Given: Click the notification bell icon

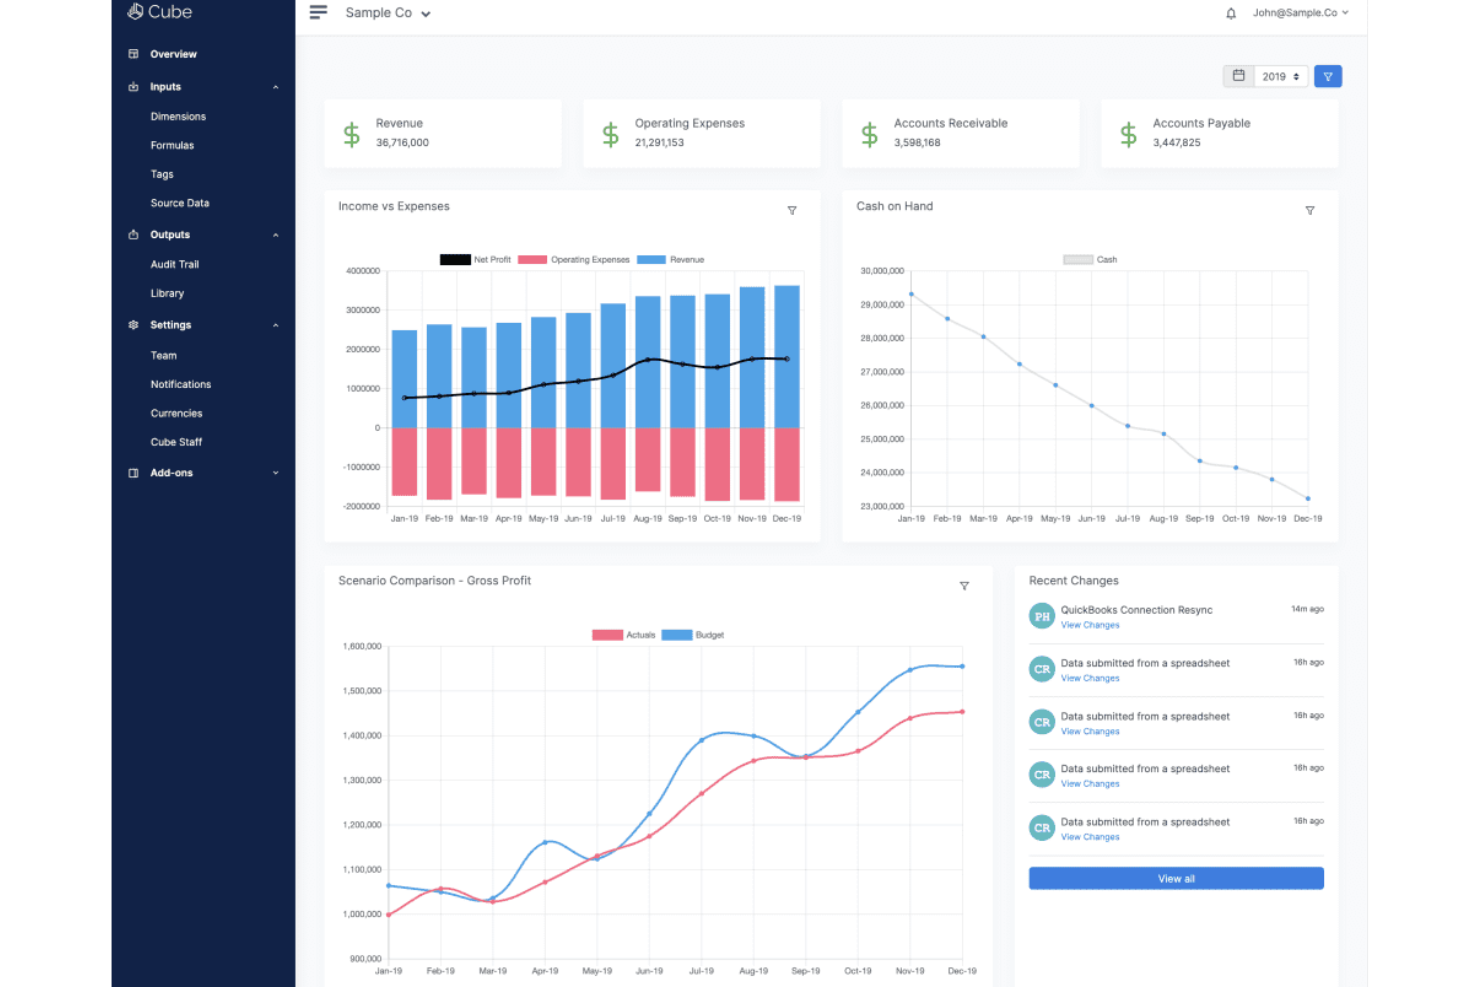Looking at the screenshot, I should pos(1229,13).
